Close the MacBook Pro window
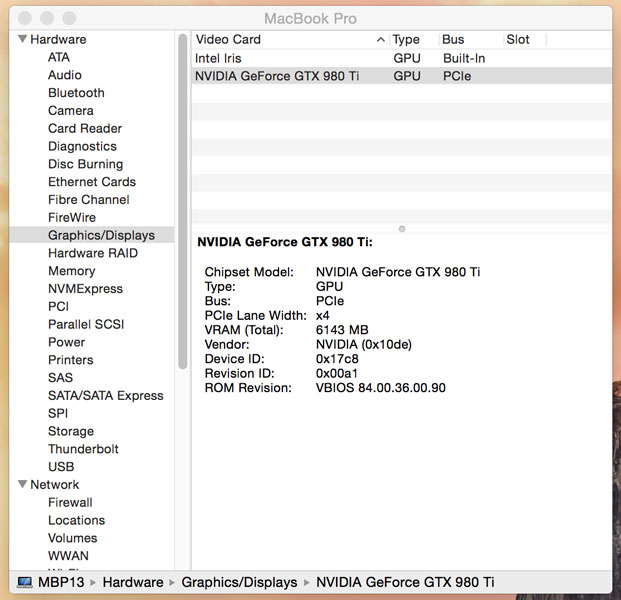This screenshot has width=621, height=600. pos(25,18)
